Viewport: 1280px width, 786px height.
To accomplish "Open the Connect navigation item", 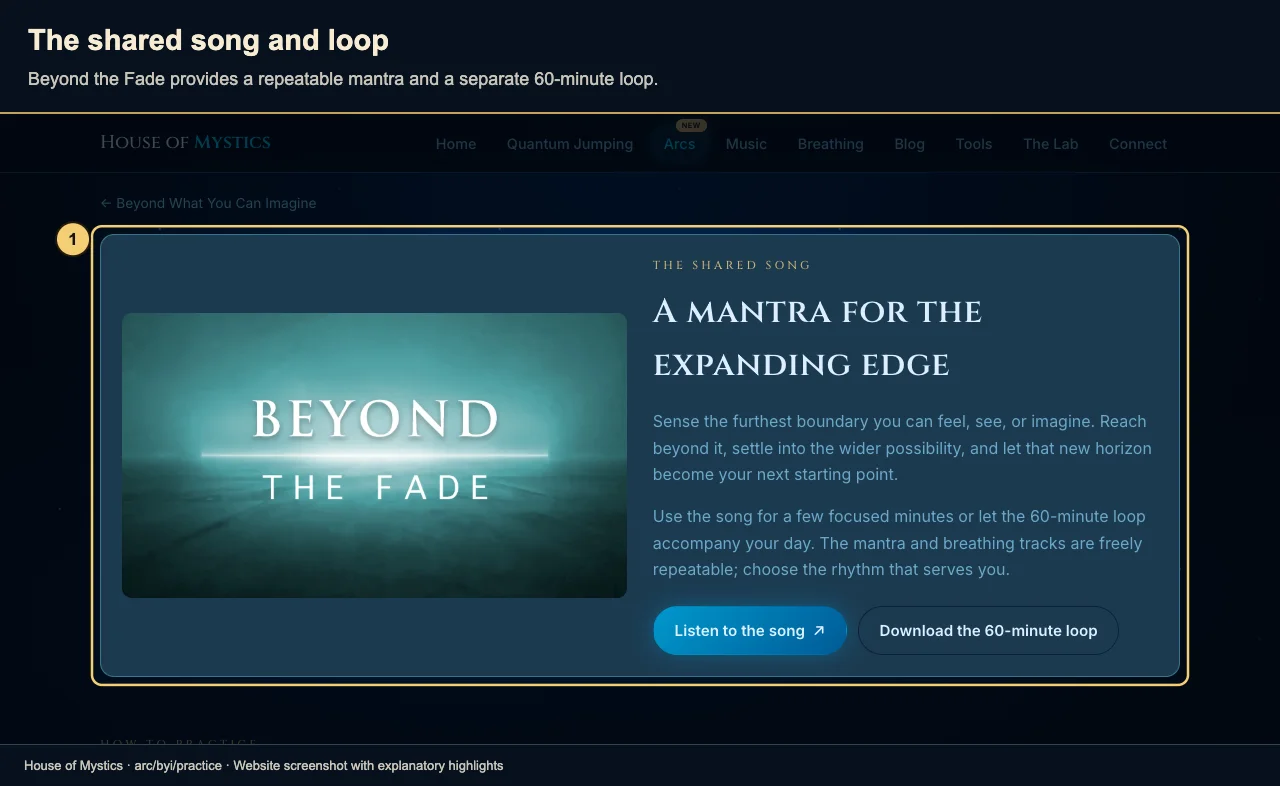I will [x=1138, y=144].
